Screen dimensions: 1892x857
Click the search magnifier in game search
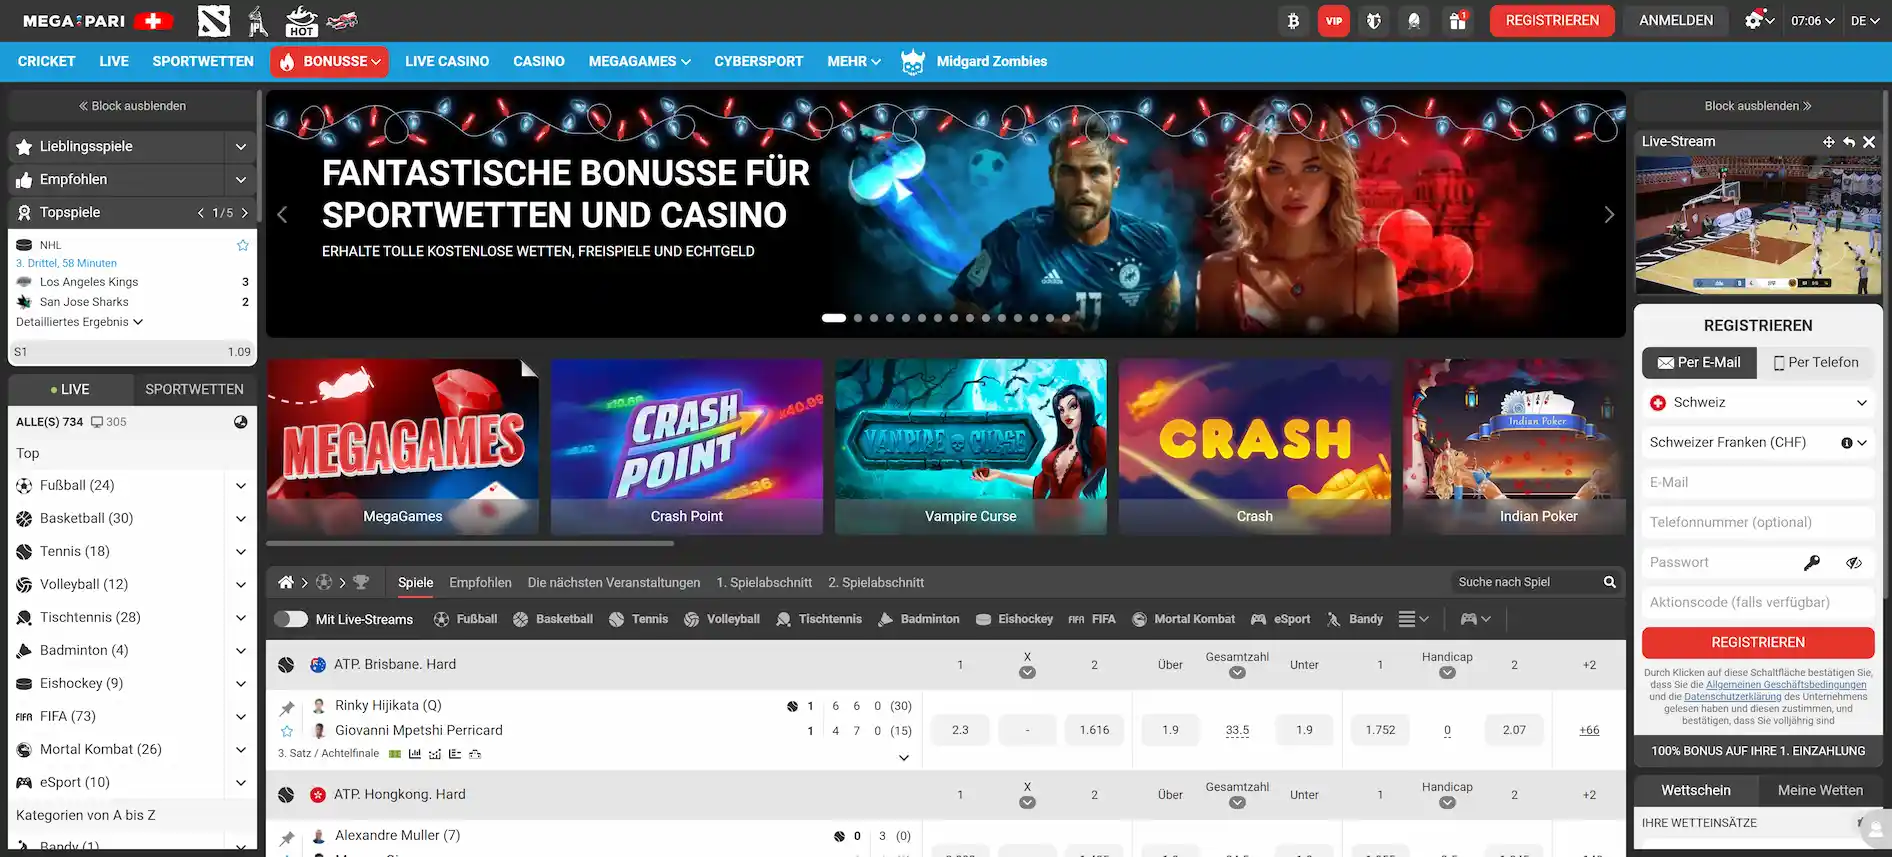(1609, 582)
